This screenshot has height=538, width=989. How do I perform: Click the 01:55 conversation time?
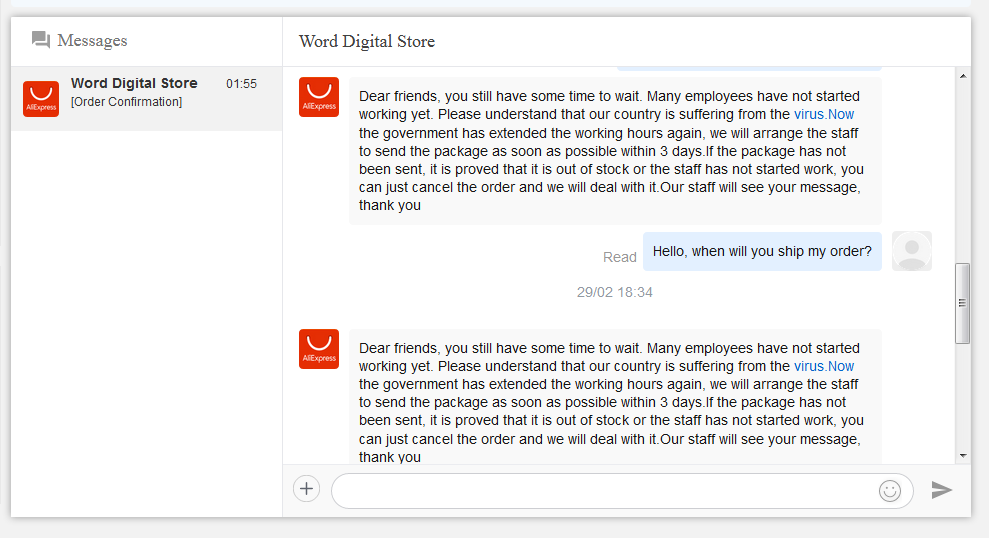(242, 84)
